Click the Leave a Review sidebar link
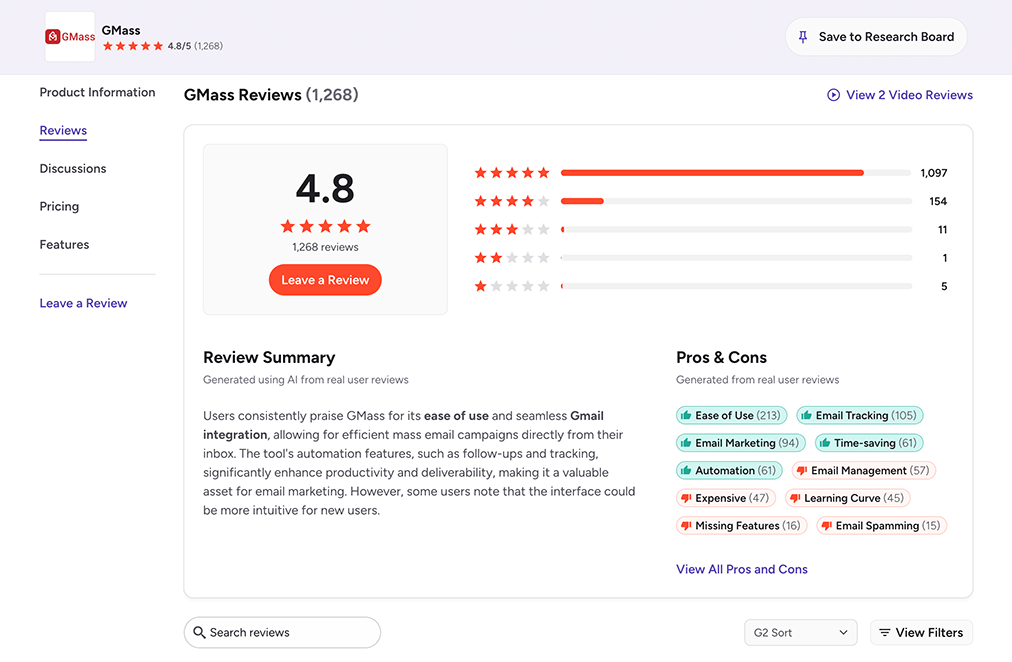Viewport: 1012px width, 662px height. [83, 303]
